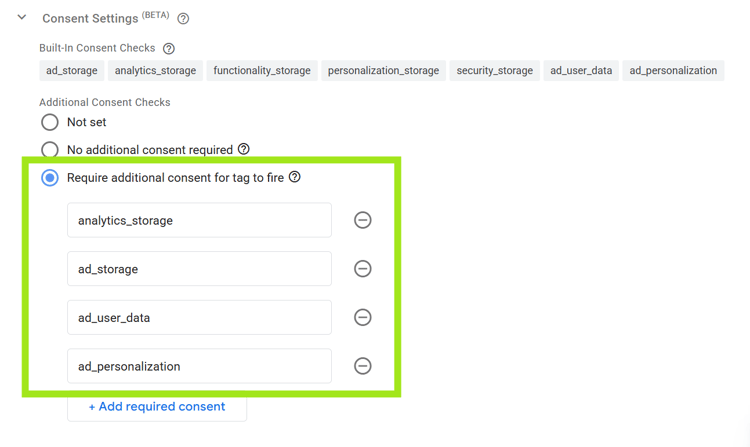Collapse the Consent Settings section chevron
This screenshot has width=750, height=447.
22,18
